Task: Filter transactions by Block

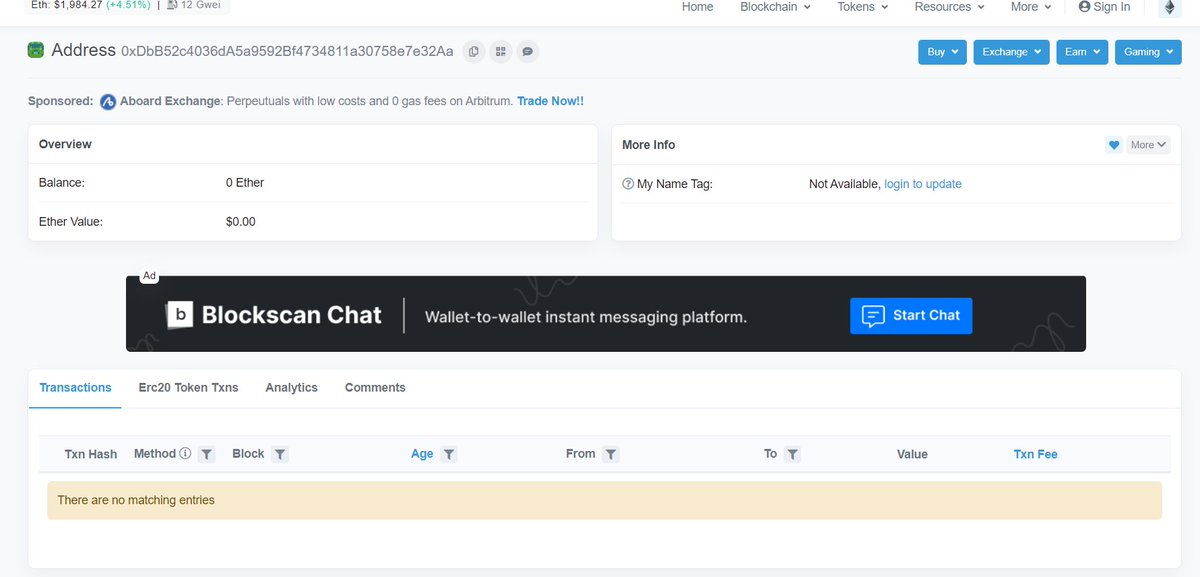Action: click(x=280, y=454)
